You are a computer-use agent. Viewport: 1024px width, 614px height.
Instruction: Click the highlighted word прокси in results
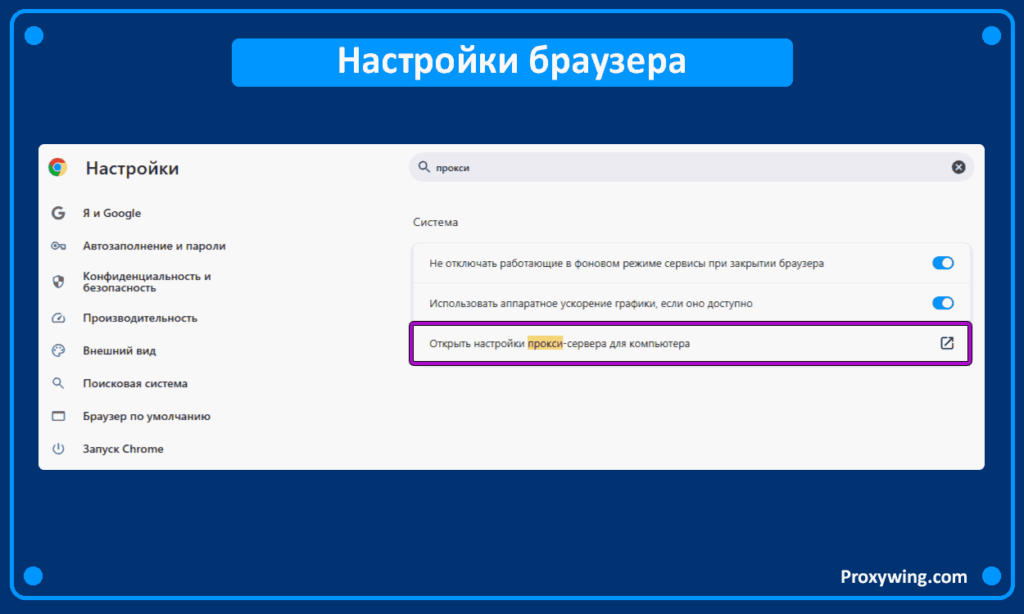pos(545,343)
